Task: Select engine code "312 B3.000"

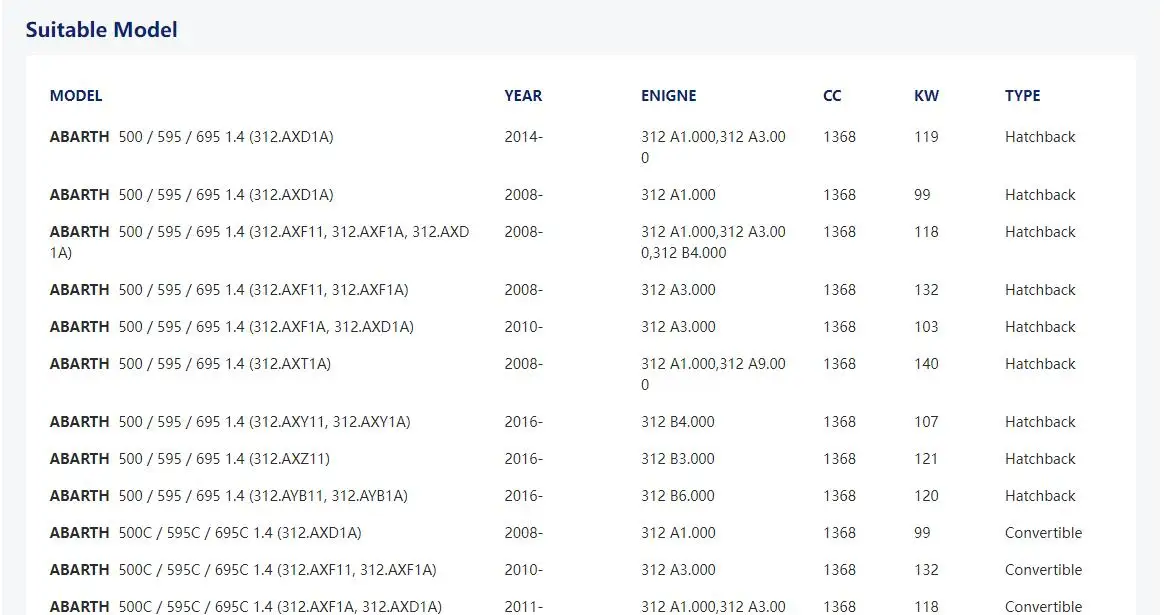Action: click(678, 459)
